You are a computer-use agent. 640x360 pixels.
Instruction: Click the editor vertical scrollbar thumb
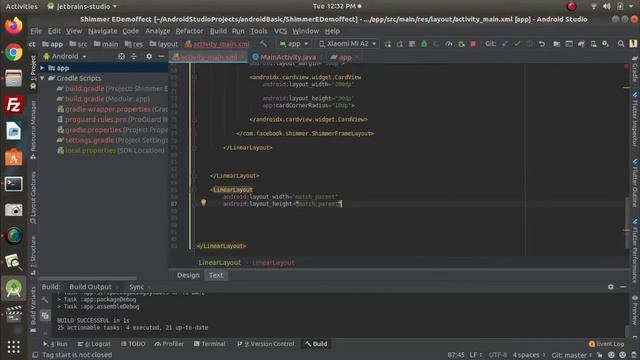[627, 222]
